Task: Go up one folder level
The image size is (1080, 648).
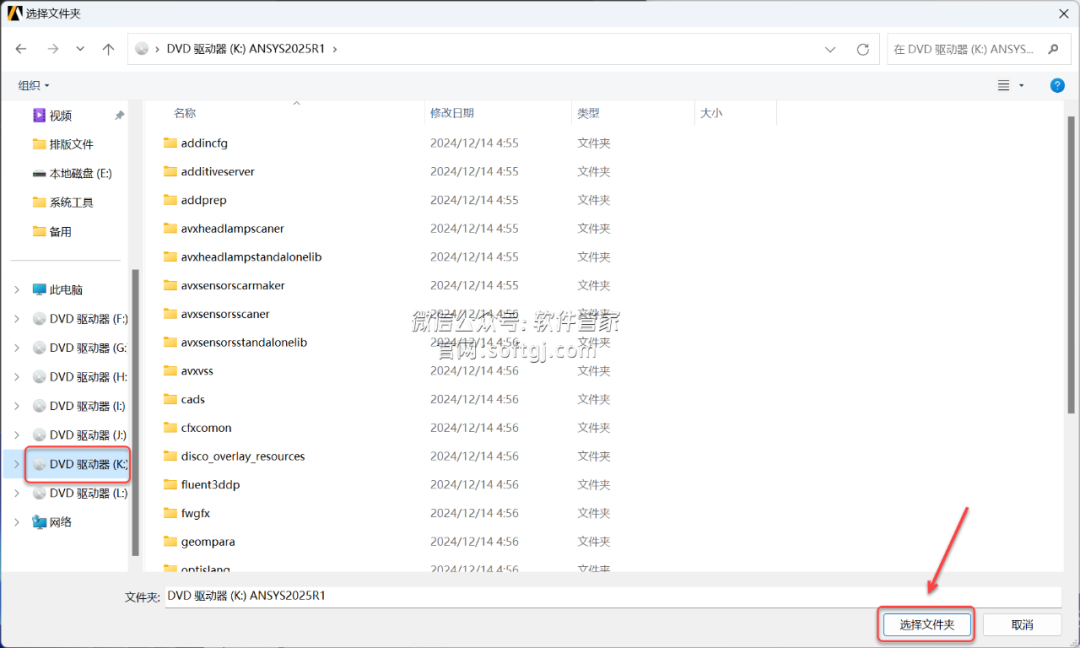Action: [x=108, y=49]
